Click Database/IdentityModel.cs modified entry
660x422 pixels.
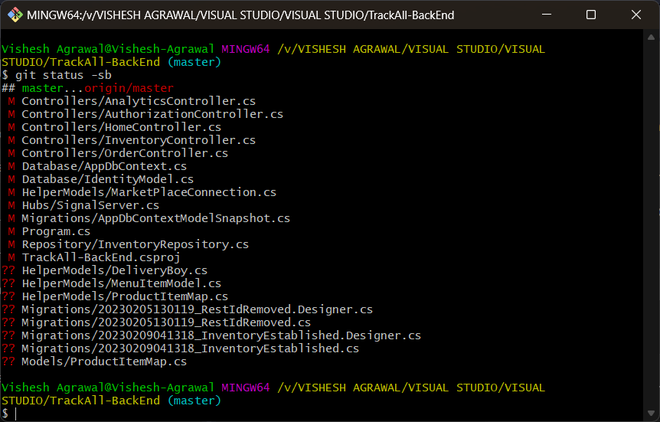[108, 179]
